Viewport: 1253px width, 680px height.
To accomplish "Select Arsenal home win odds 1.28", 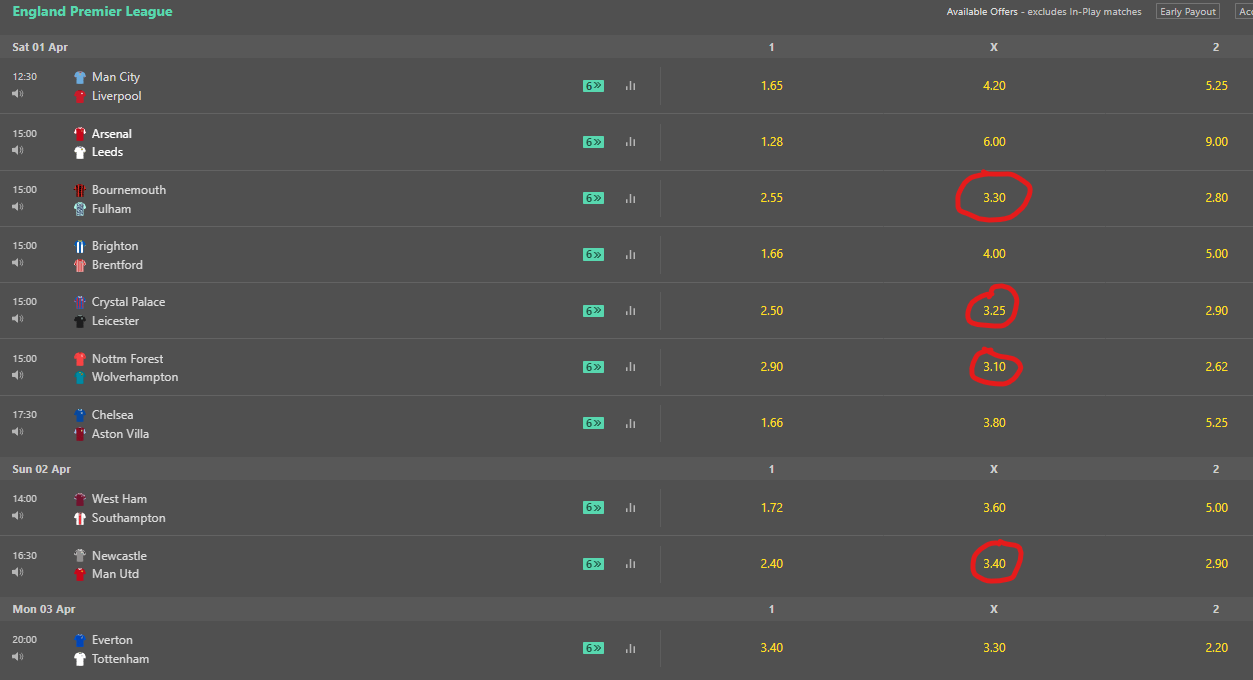I will [x=771, y=142].
